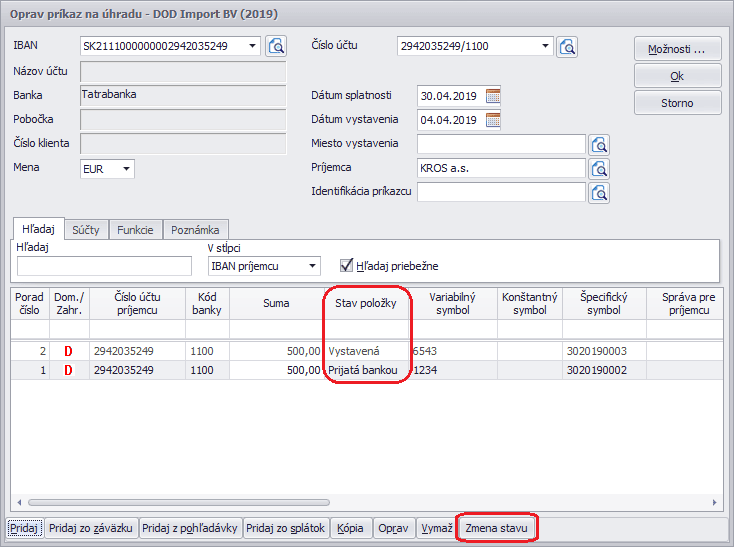The height and width of the screenshot is (547, 734).
Task: Click lookup icon for Miesto vystavenia
Action: click(x=599, y=144)
